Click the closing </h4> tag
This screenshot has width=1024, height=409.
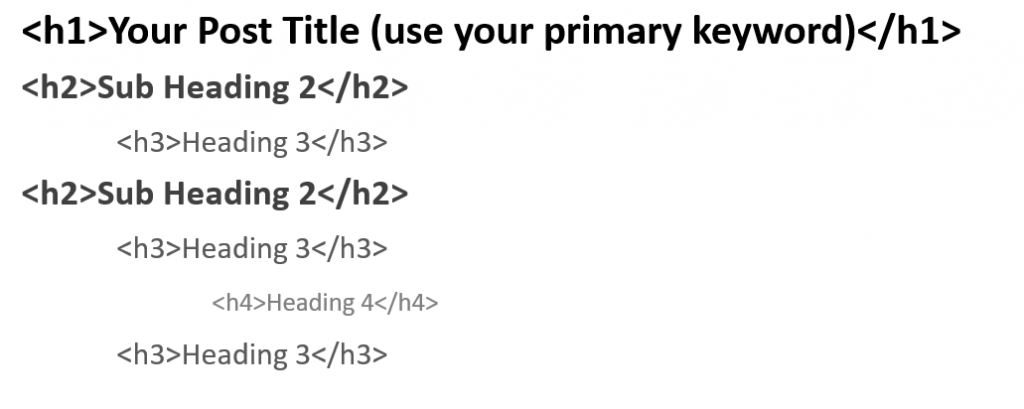[406, 303]
